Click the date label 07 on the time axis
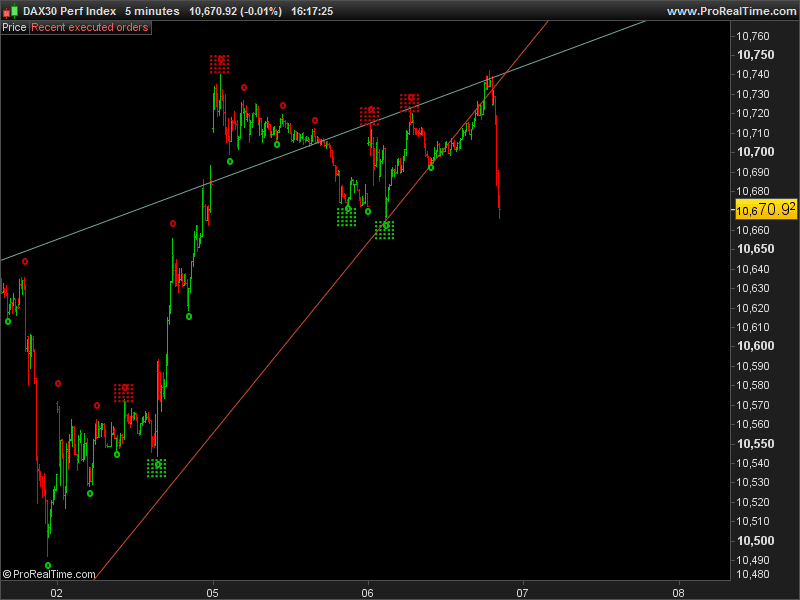The width and height of the screenshot is (800, 600). click(522, 592)
